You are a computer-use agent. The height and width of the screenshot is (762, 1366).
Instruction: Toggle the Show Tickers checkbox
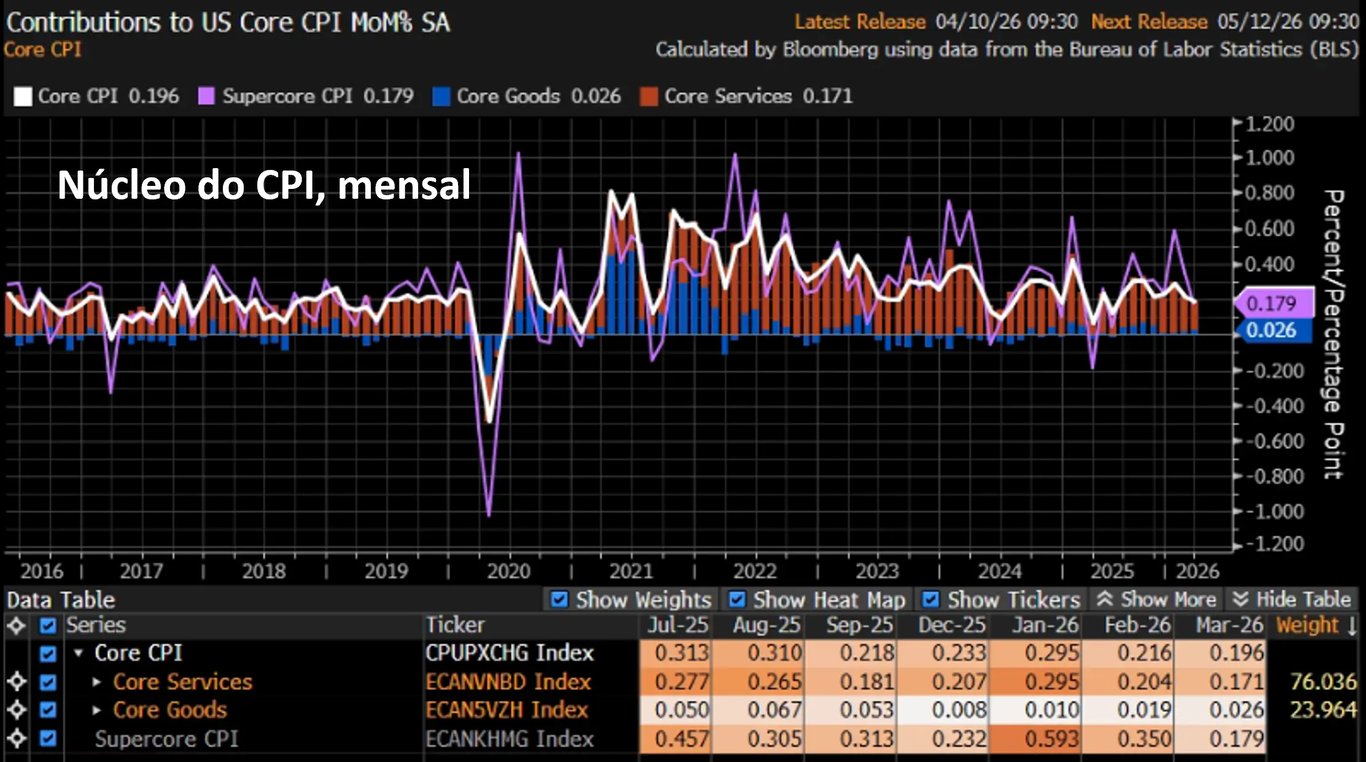point(931,600)
